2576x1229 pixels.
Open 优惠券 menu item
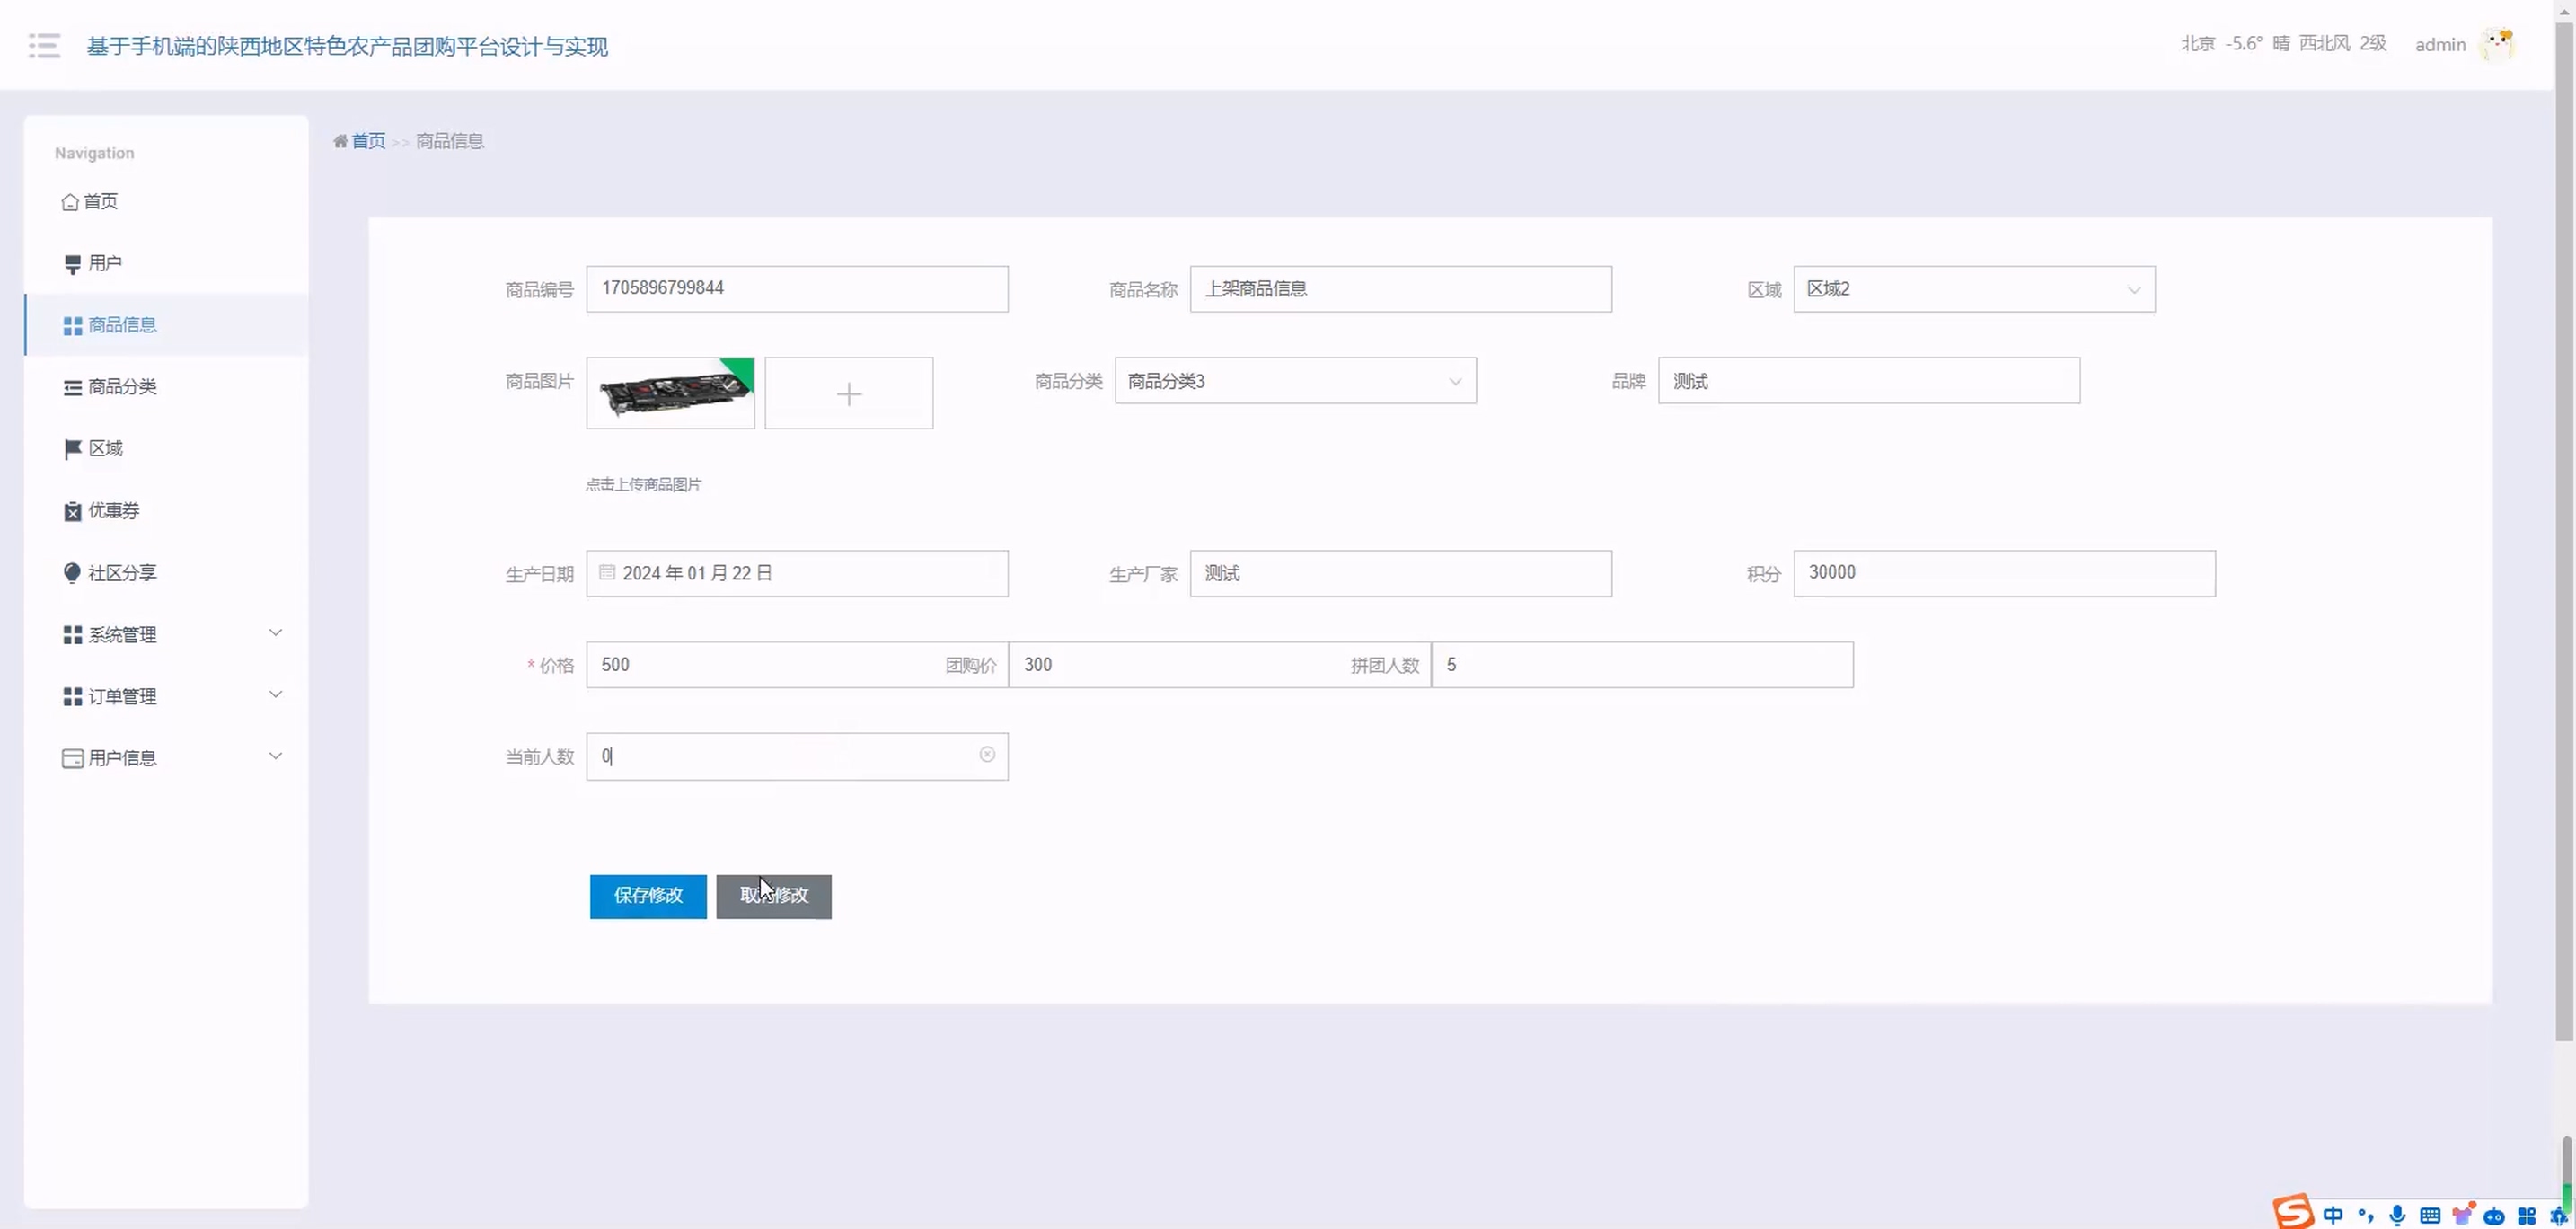point(167,511)
